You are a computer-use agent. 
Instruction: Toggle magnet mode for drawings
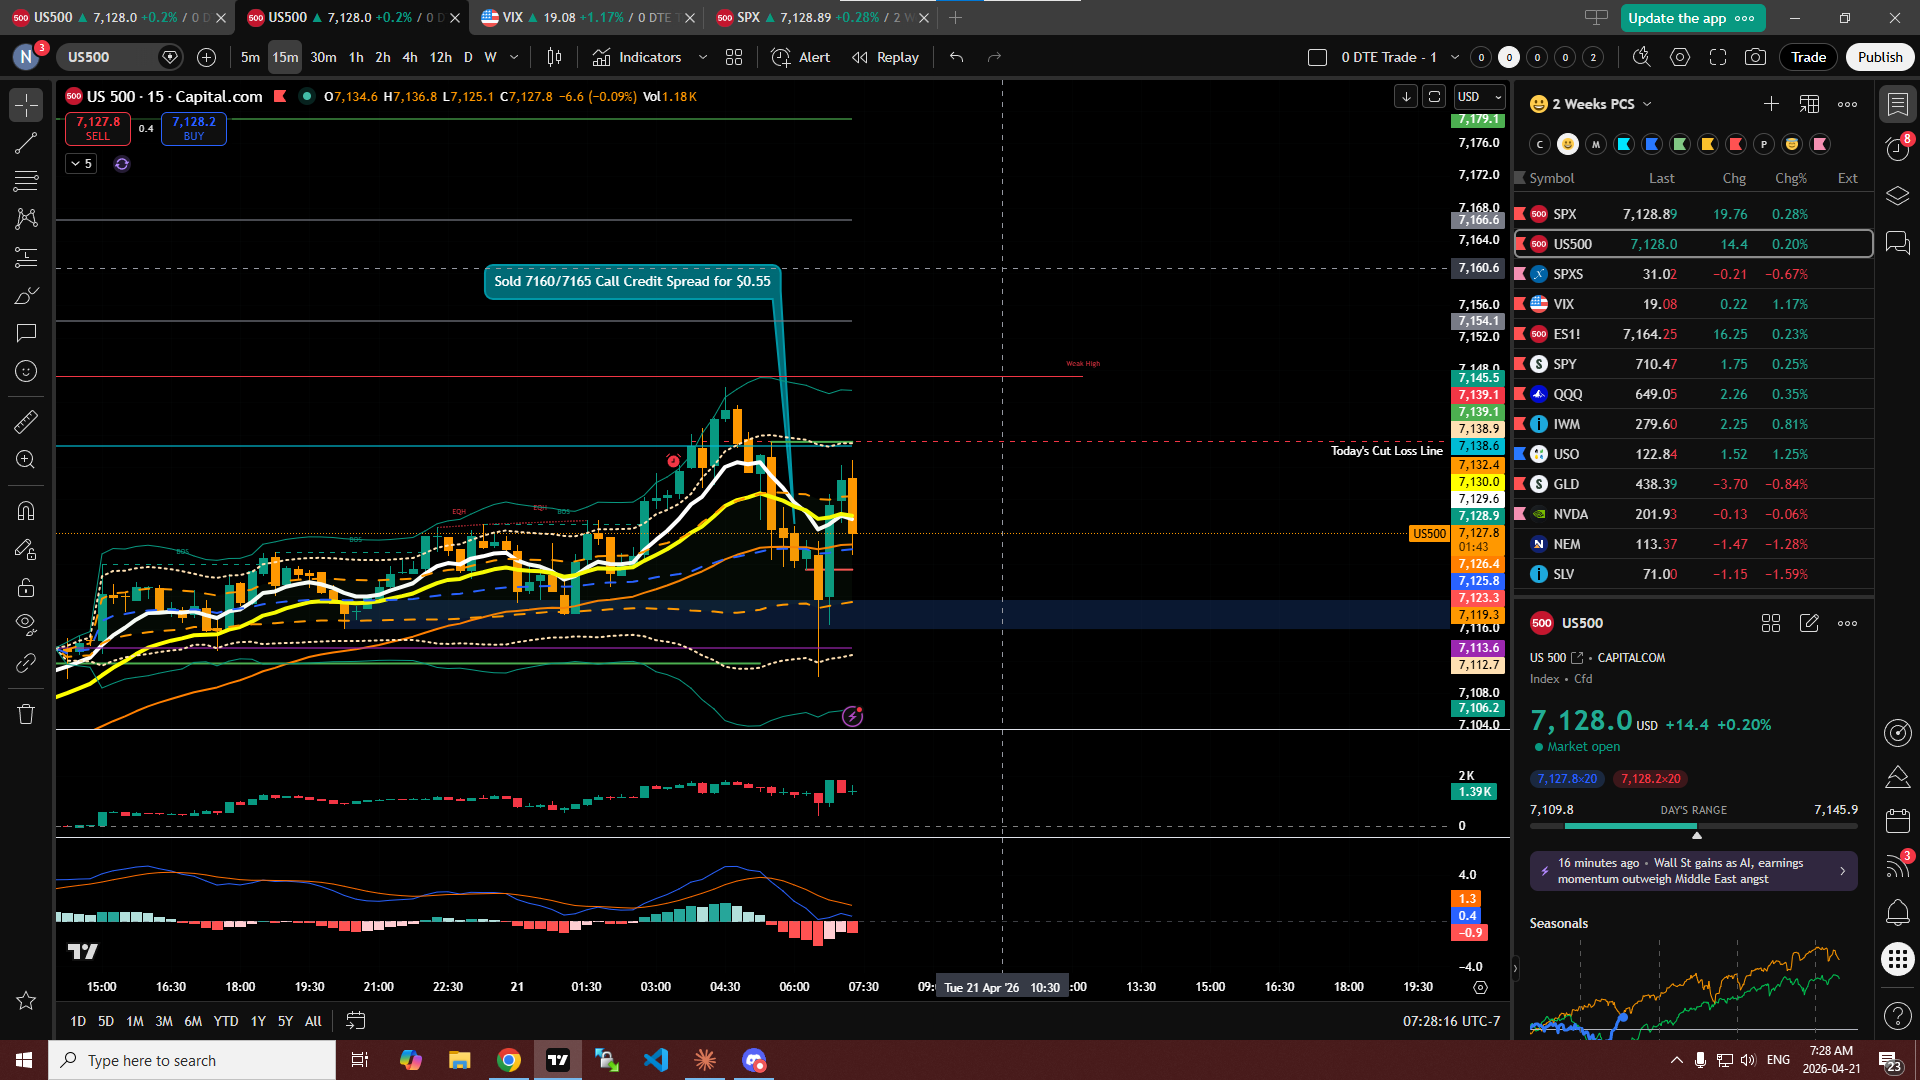[x=26, y=511]
